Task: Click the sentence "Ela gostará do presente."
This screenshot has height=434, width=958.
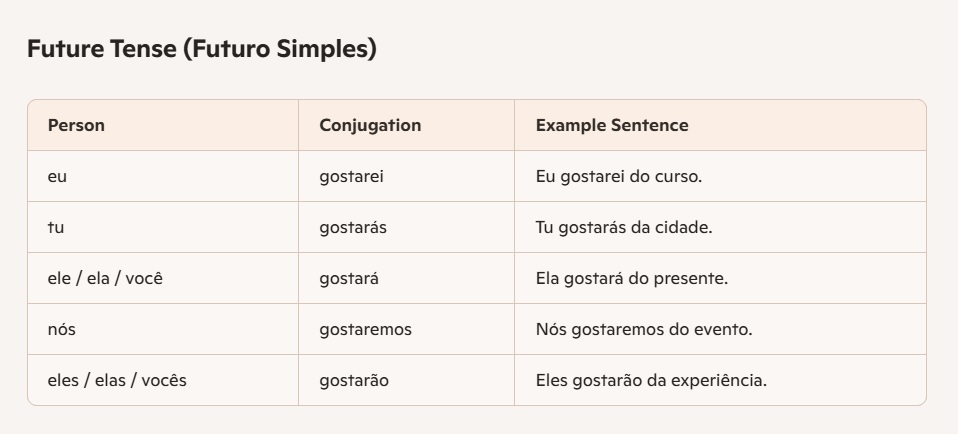Action: click(x=631, y=278)
